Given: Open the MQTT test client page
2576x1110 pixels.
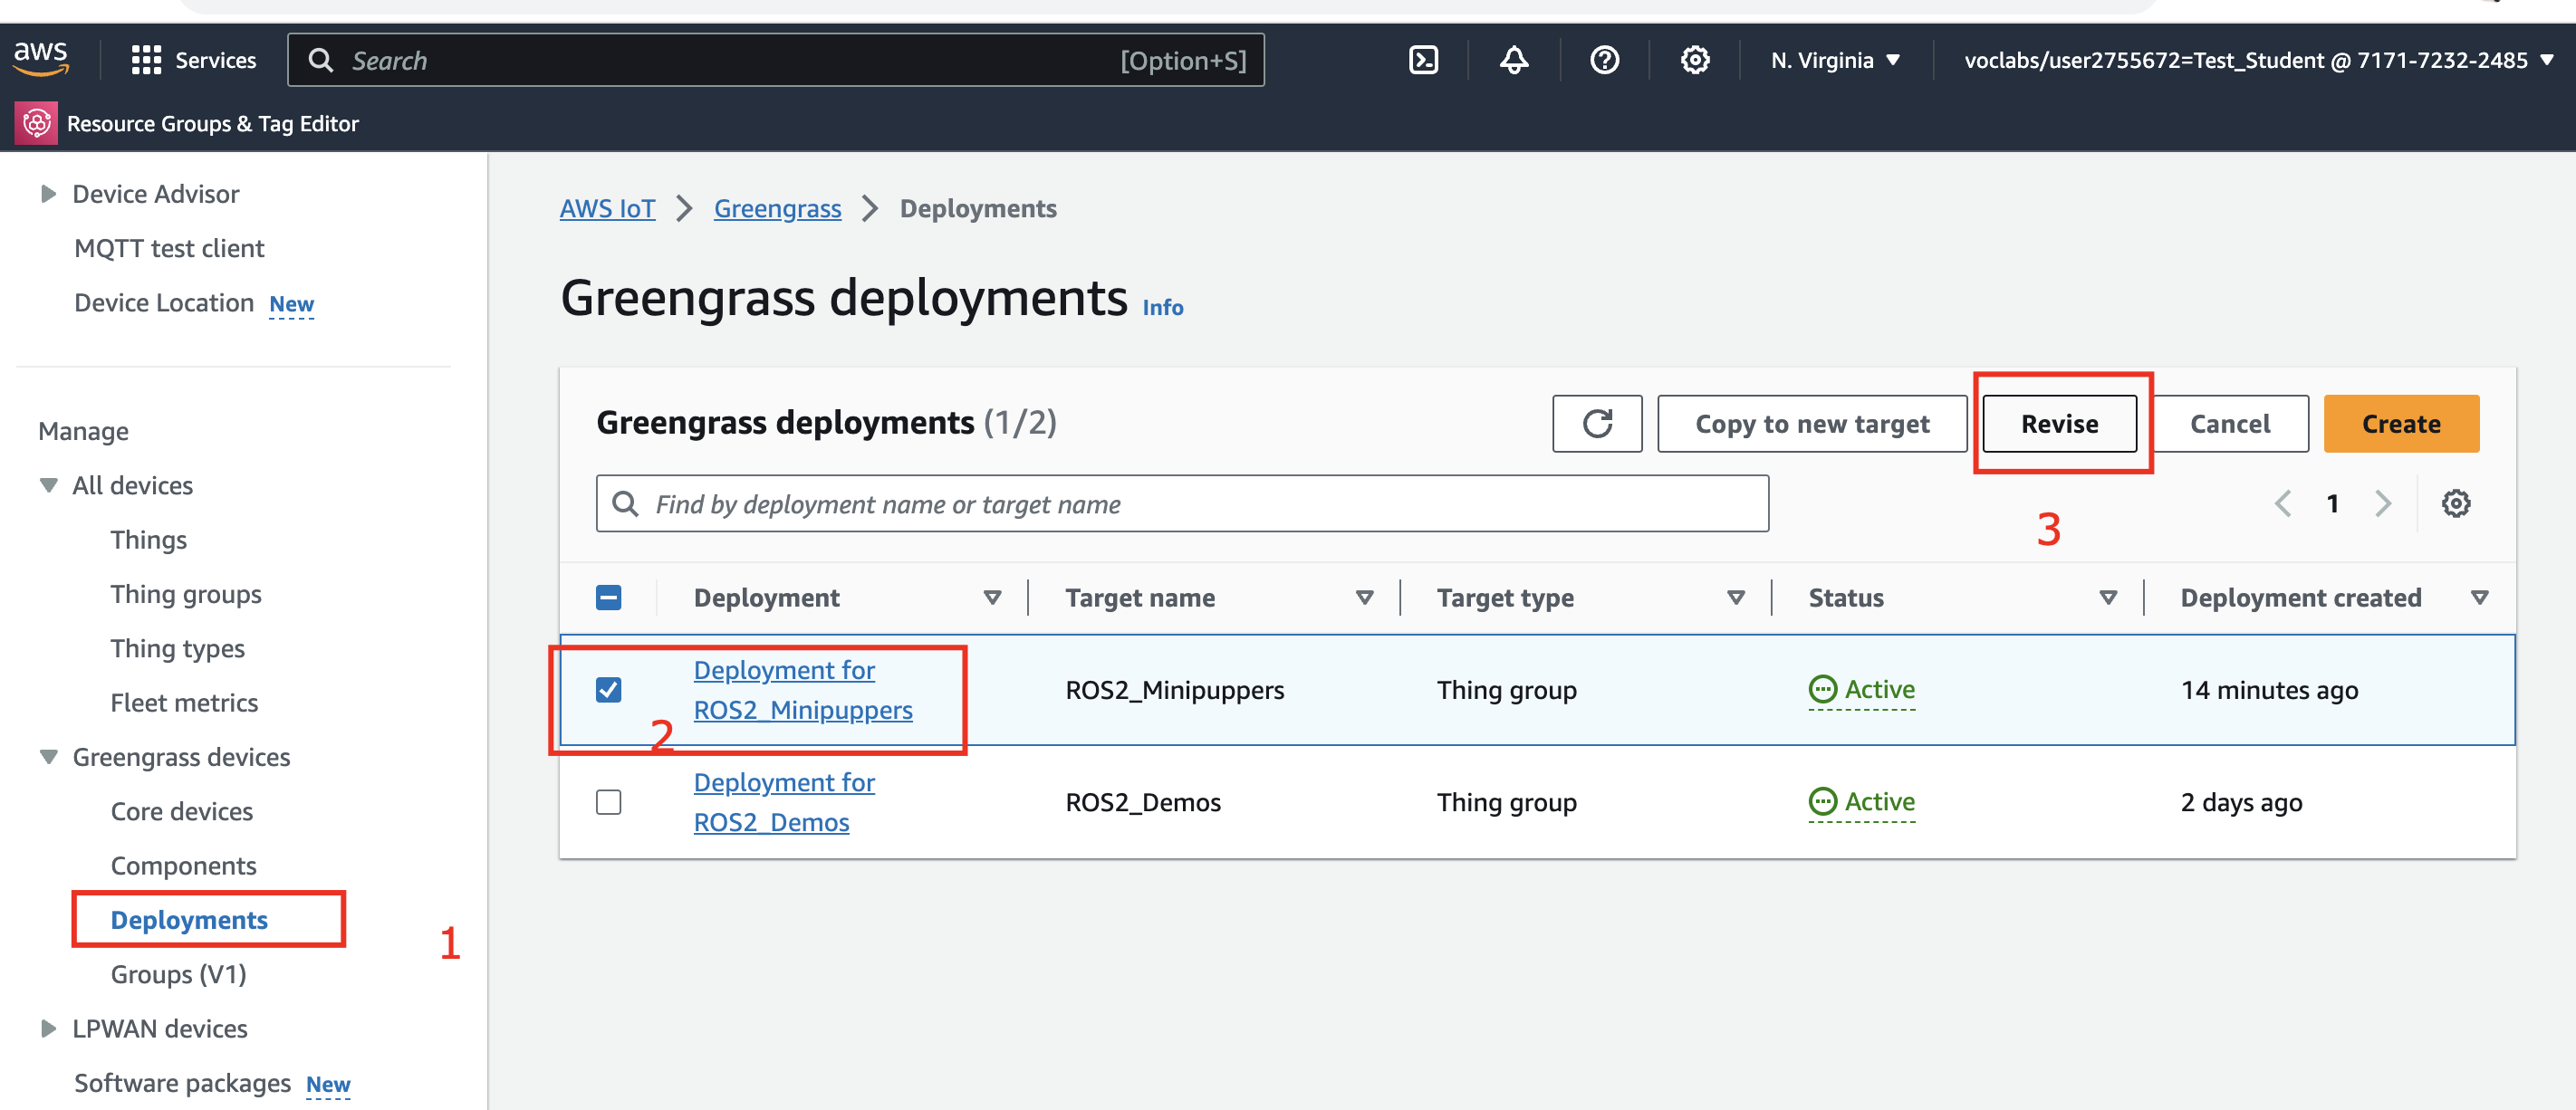Looking at the screenshot, I should pos(168,247).
